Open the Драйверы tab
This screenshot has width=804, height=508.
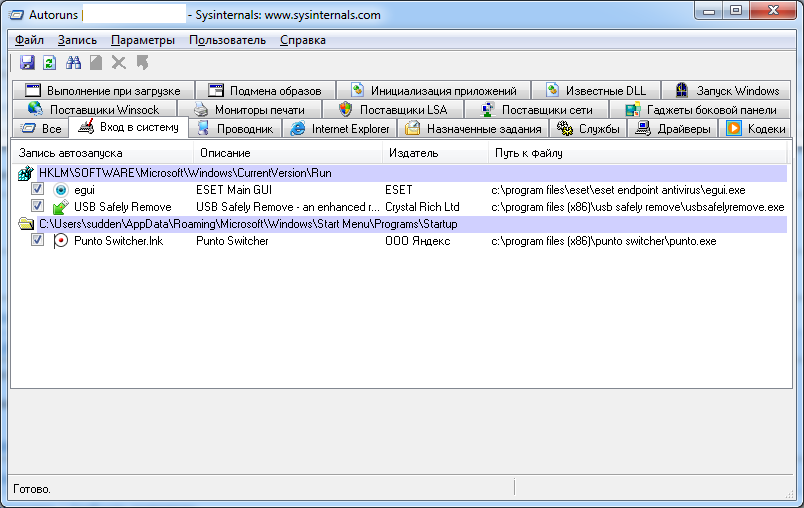[x=674, y=129]
